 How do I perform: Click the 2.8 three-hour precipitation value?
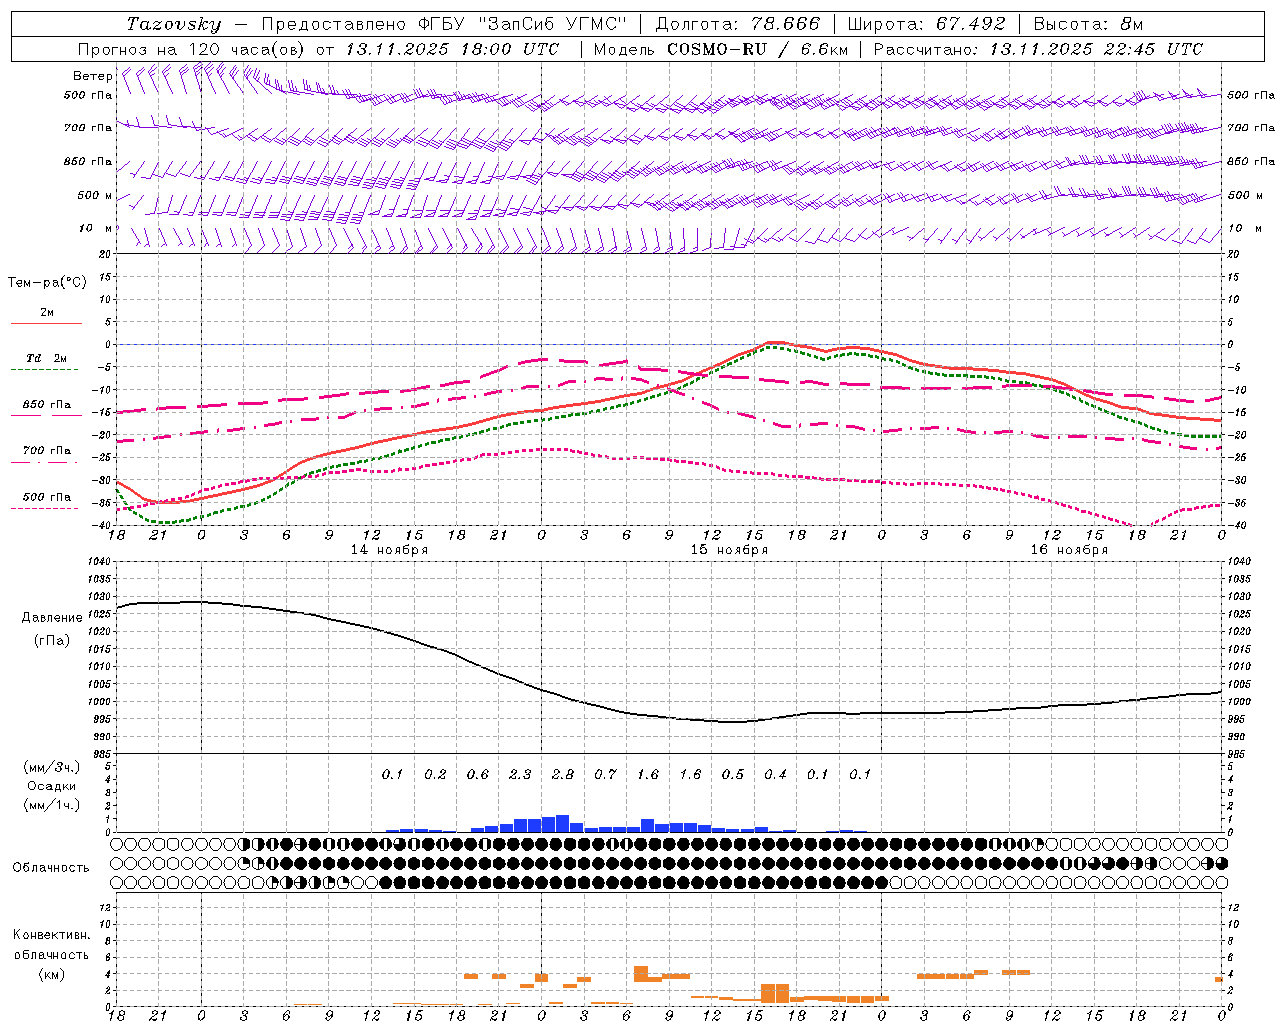[563, 774]
